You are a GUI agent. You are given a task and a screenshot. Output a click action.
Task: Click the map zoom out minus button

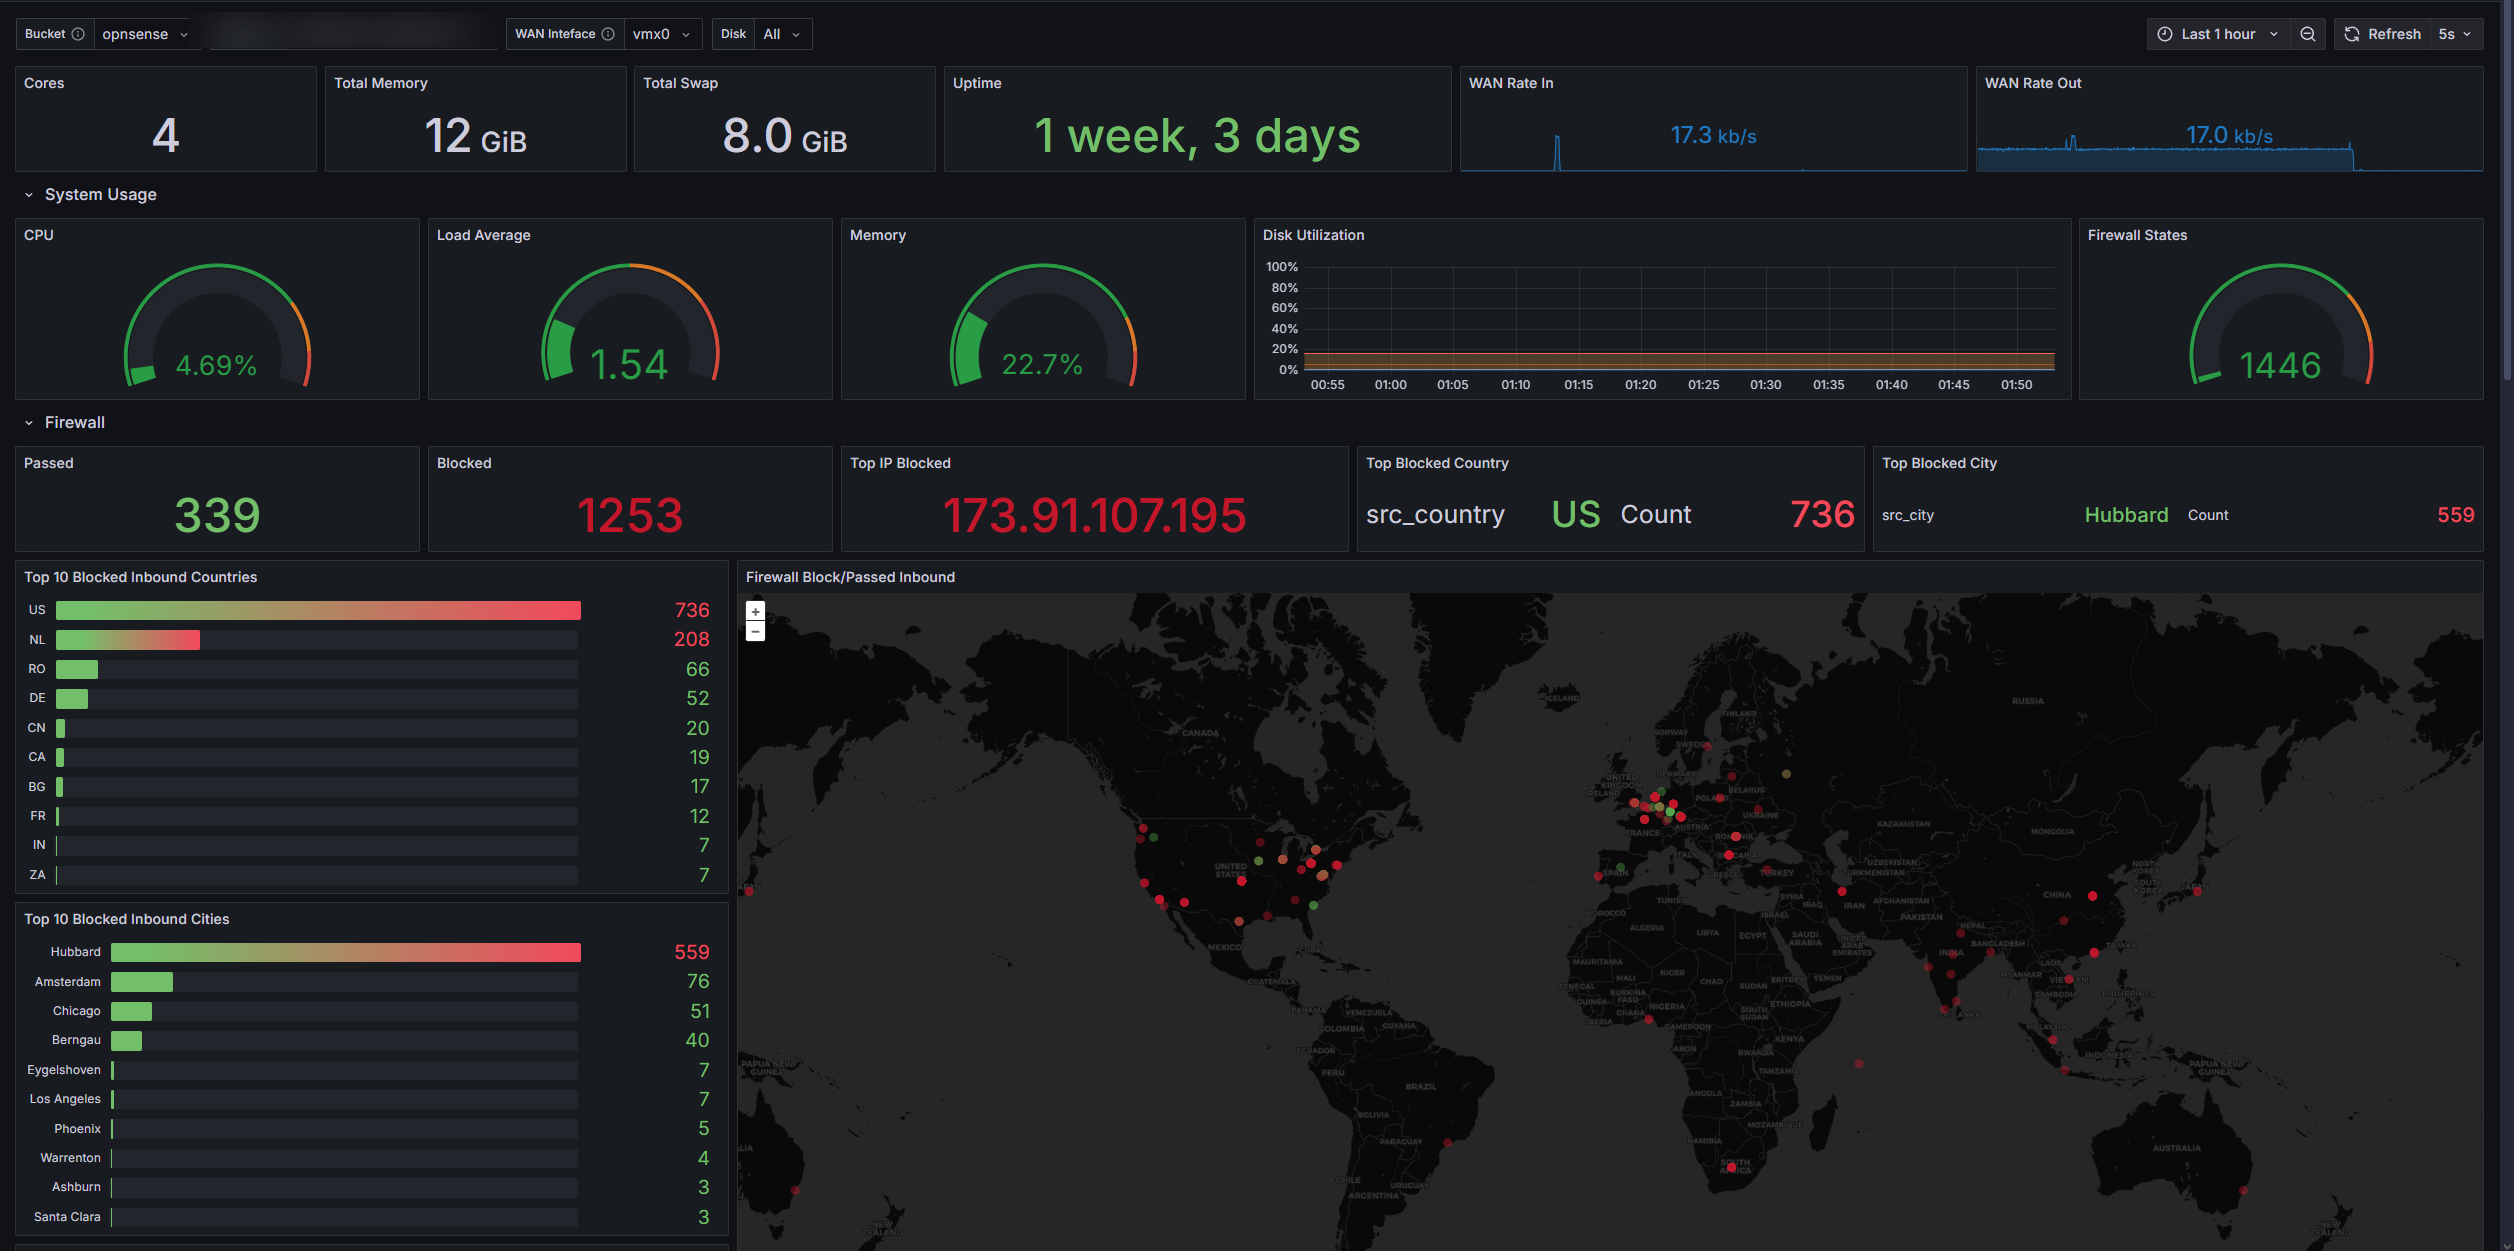756,631
